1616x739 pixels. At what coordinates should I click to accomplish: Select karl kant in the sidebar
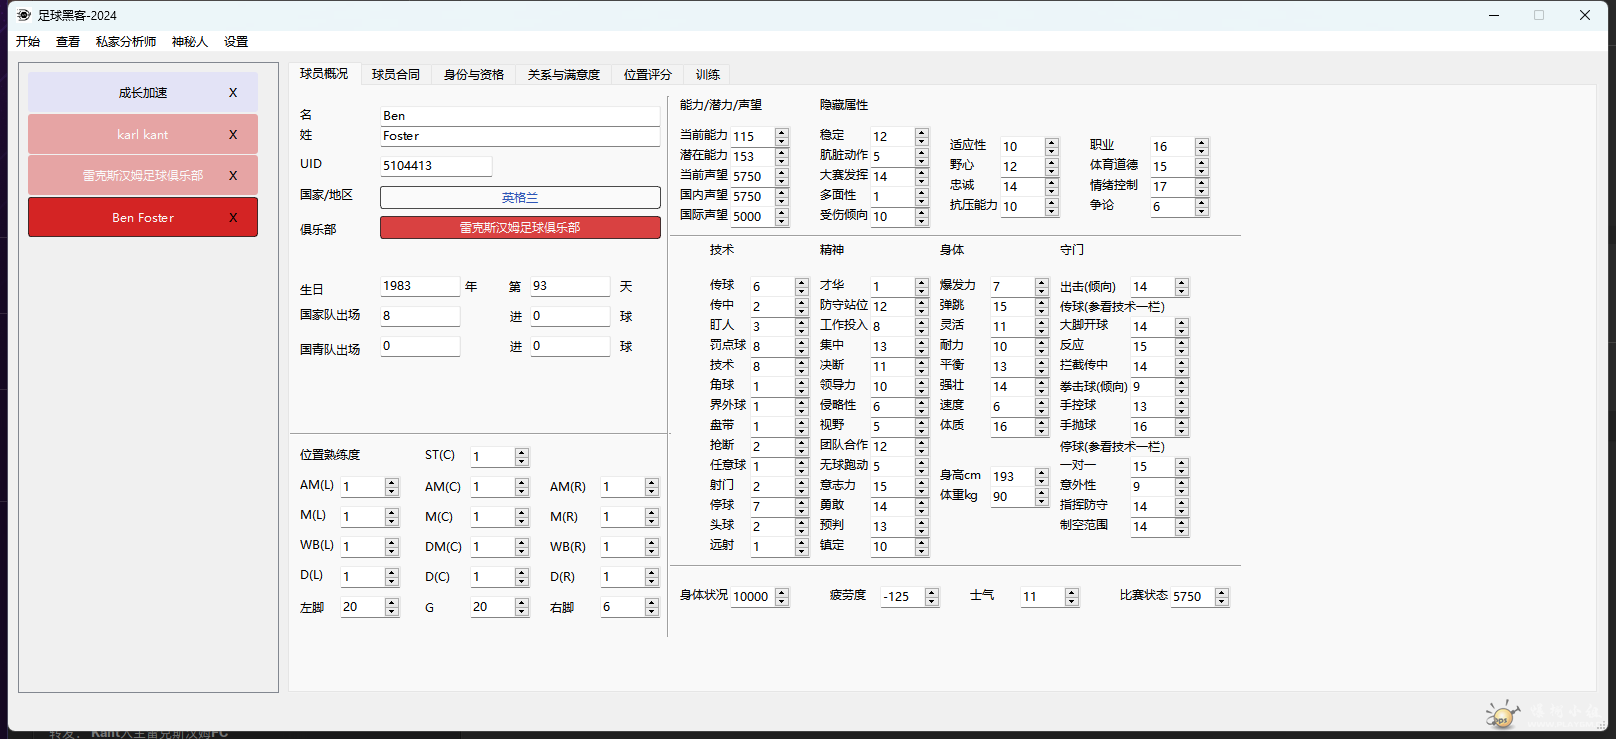[143, 135]
